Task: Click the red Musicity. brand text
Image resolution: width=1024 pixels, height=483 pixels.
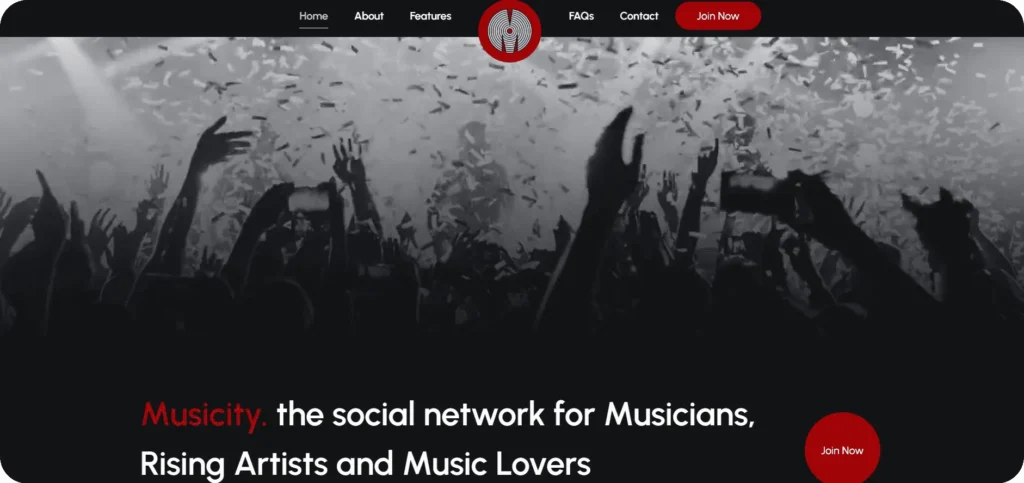Action: coord(204,414)
